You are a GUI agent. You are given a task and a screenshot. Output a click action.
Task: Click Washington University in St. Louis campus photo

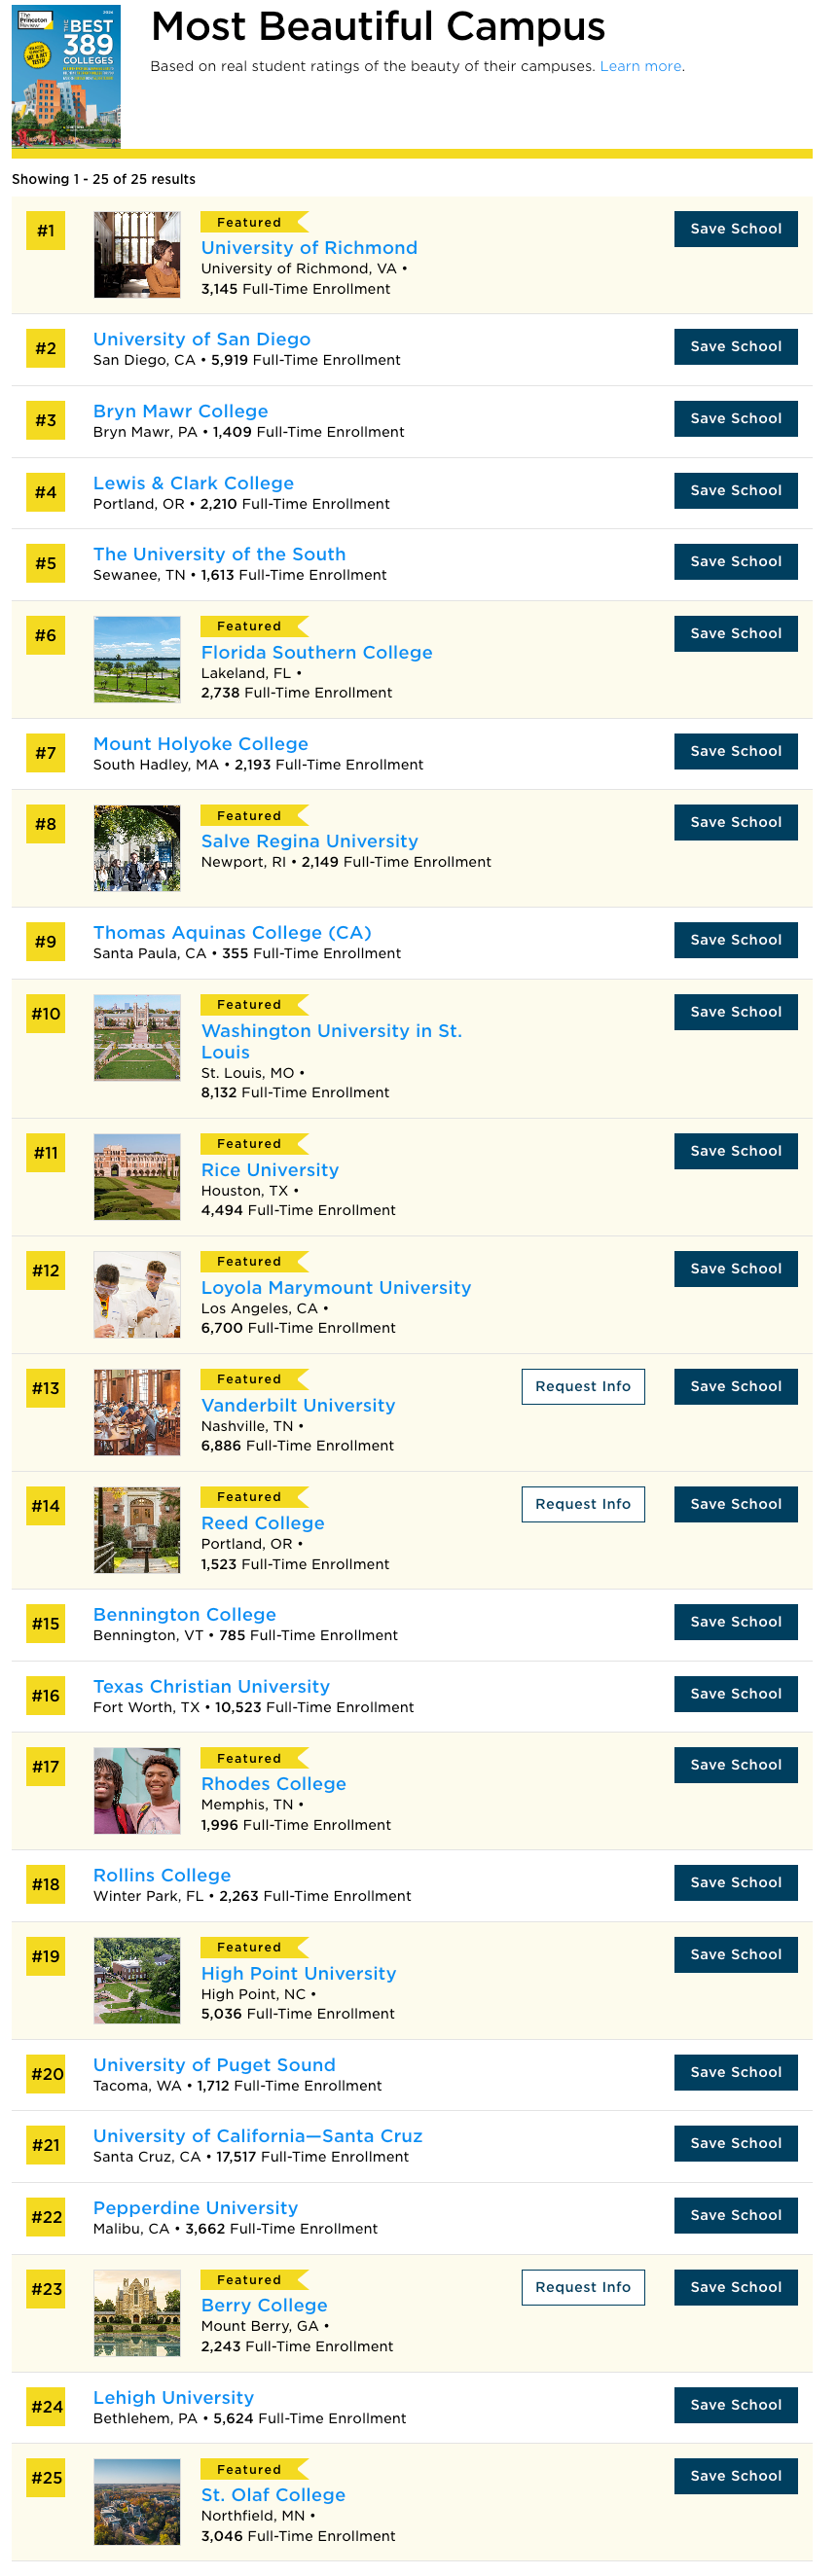137,1037
